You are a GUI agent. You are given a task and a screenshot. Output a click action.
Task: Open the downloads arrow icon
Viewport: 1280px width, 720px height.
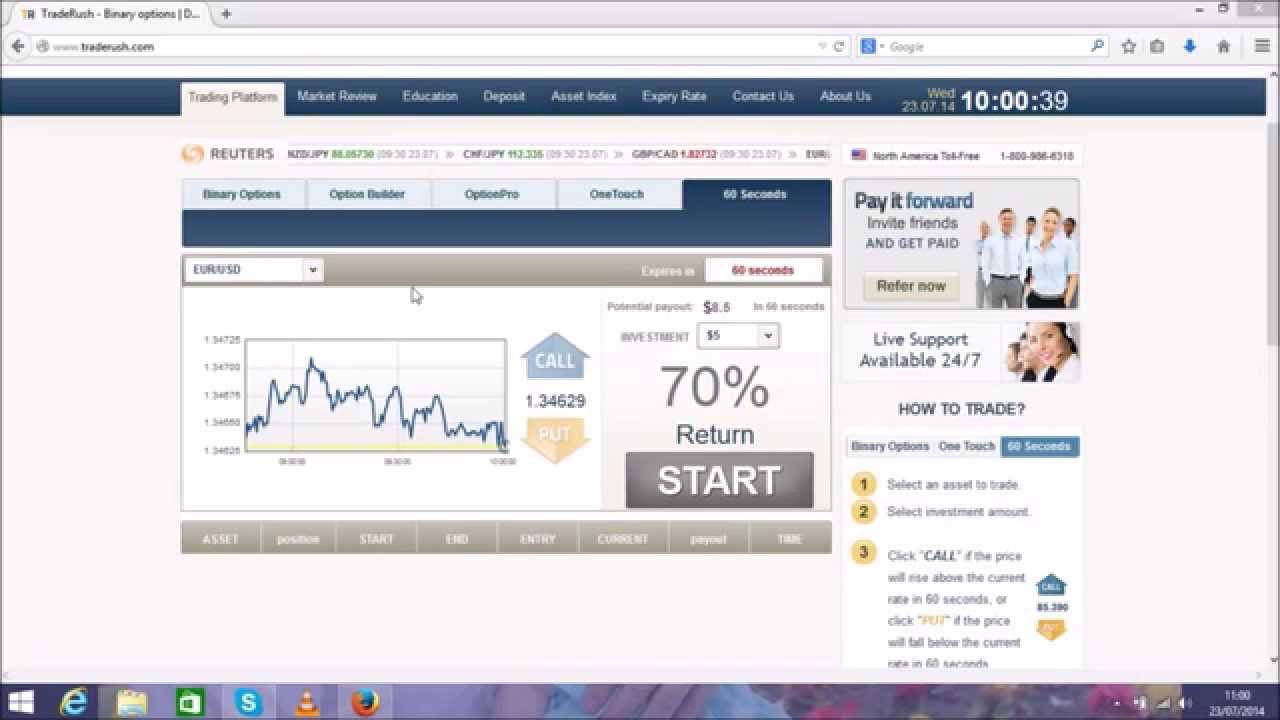tap(1190, 46)
